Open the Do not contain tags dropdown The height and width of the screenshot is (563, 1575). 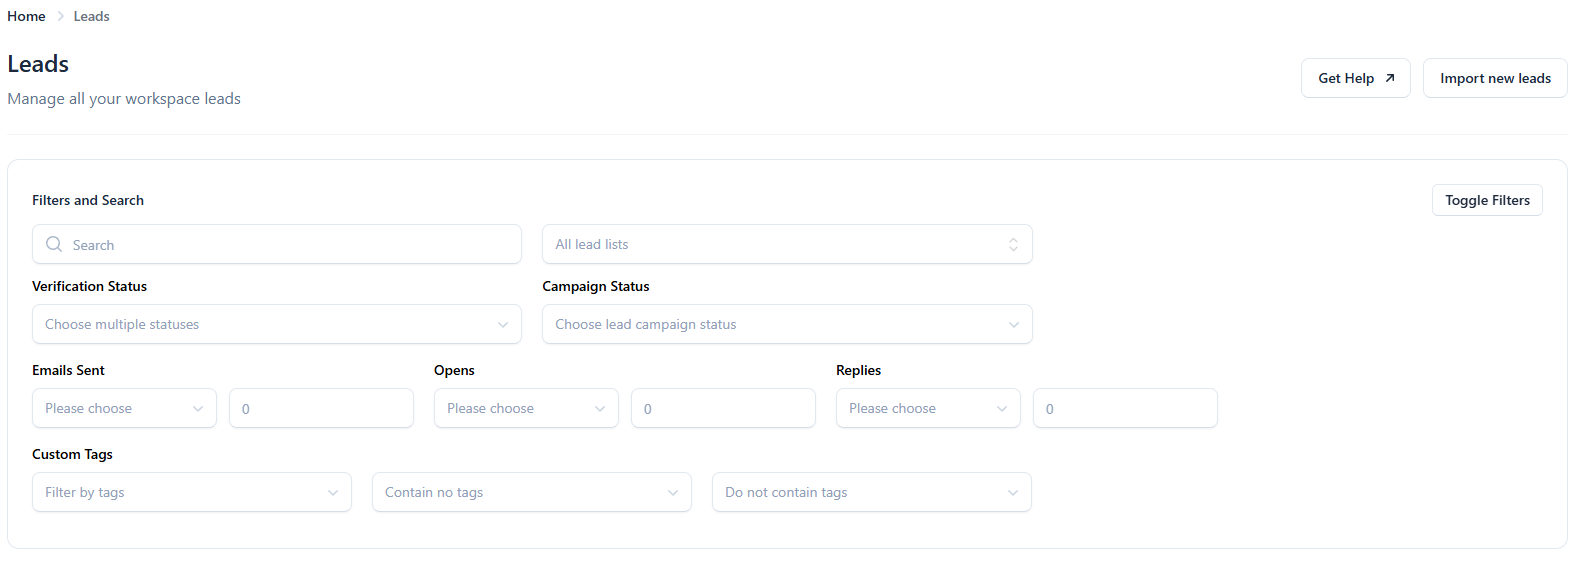[x=871, y=492]
